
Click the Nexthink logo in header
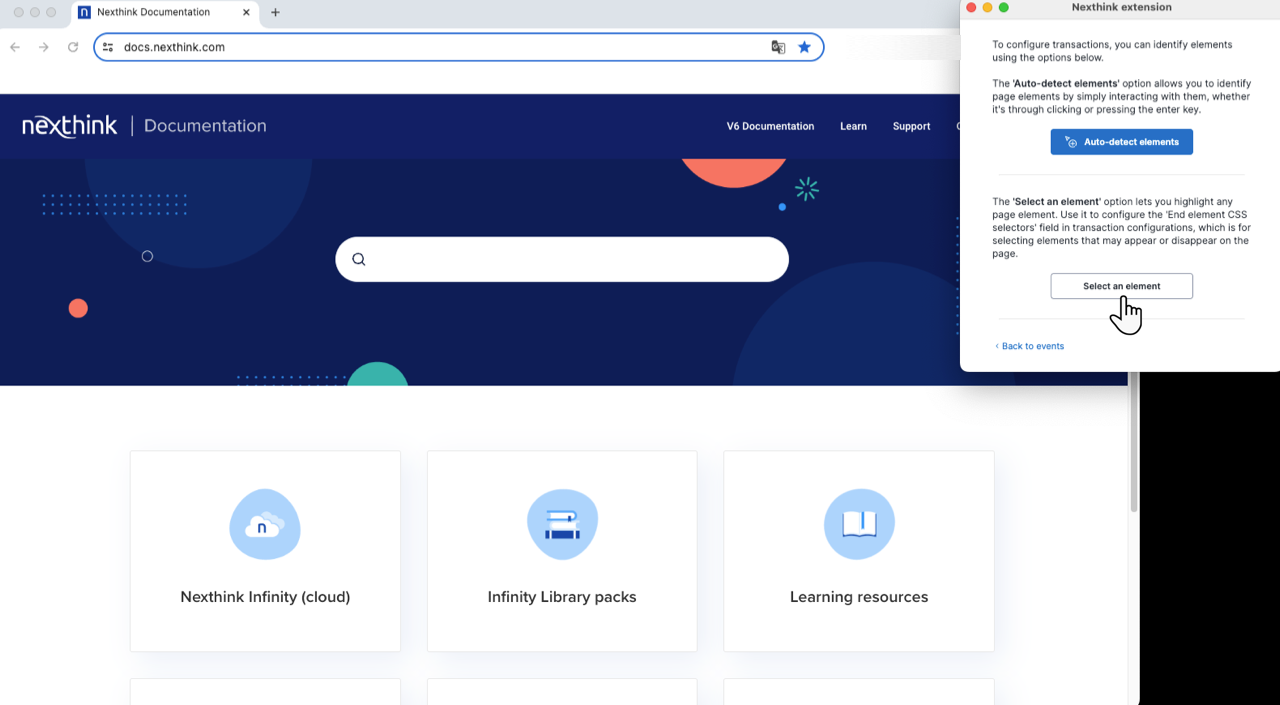70,126
